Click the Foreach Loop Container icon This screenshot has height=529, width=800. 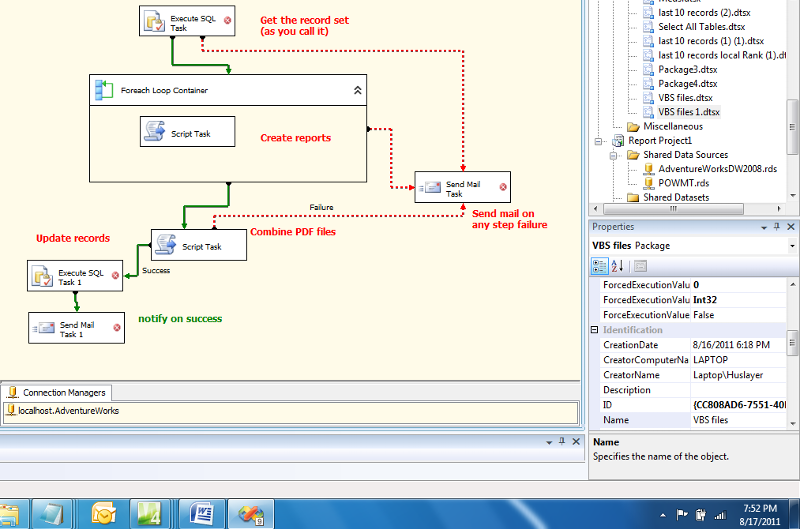tap(104, 90)
